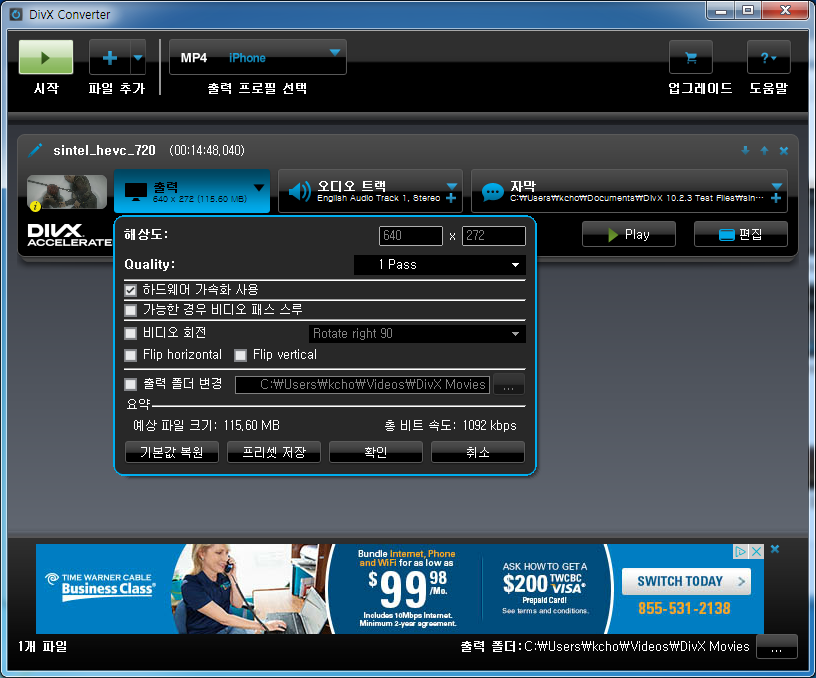Screen dimensions: 816x678
Task: Remove the sintel_hevc_720 file with X icon
Action: (x=784, y=151)
